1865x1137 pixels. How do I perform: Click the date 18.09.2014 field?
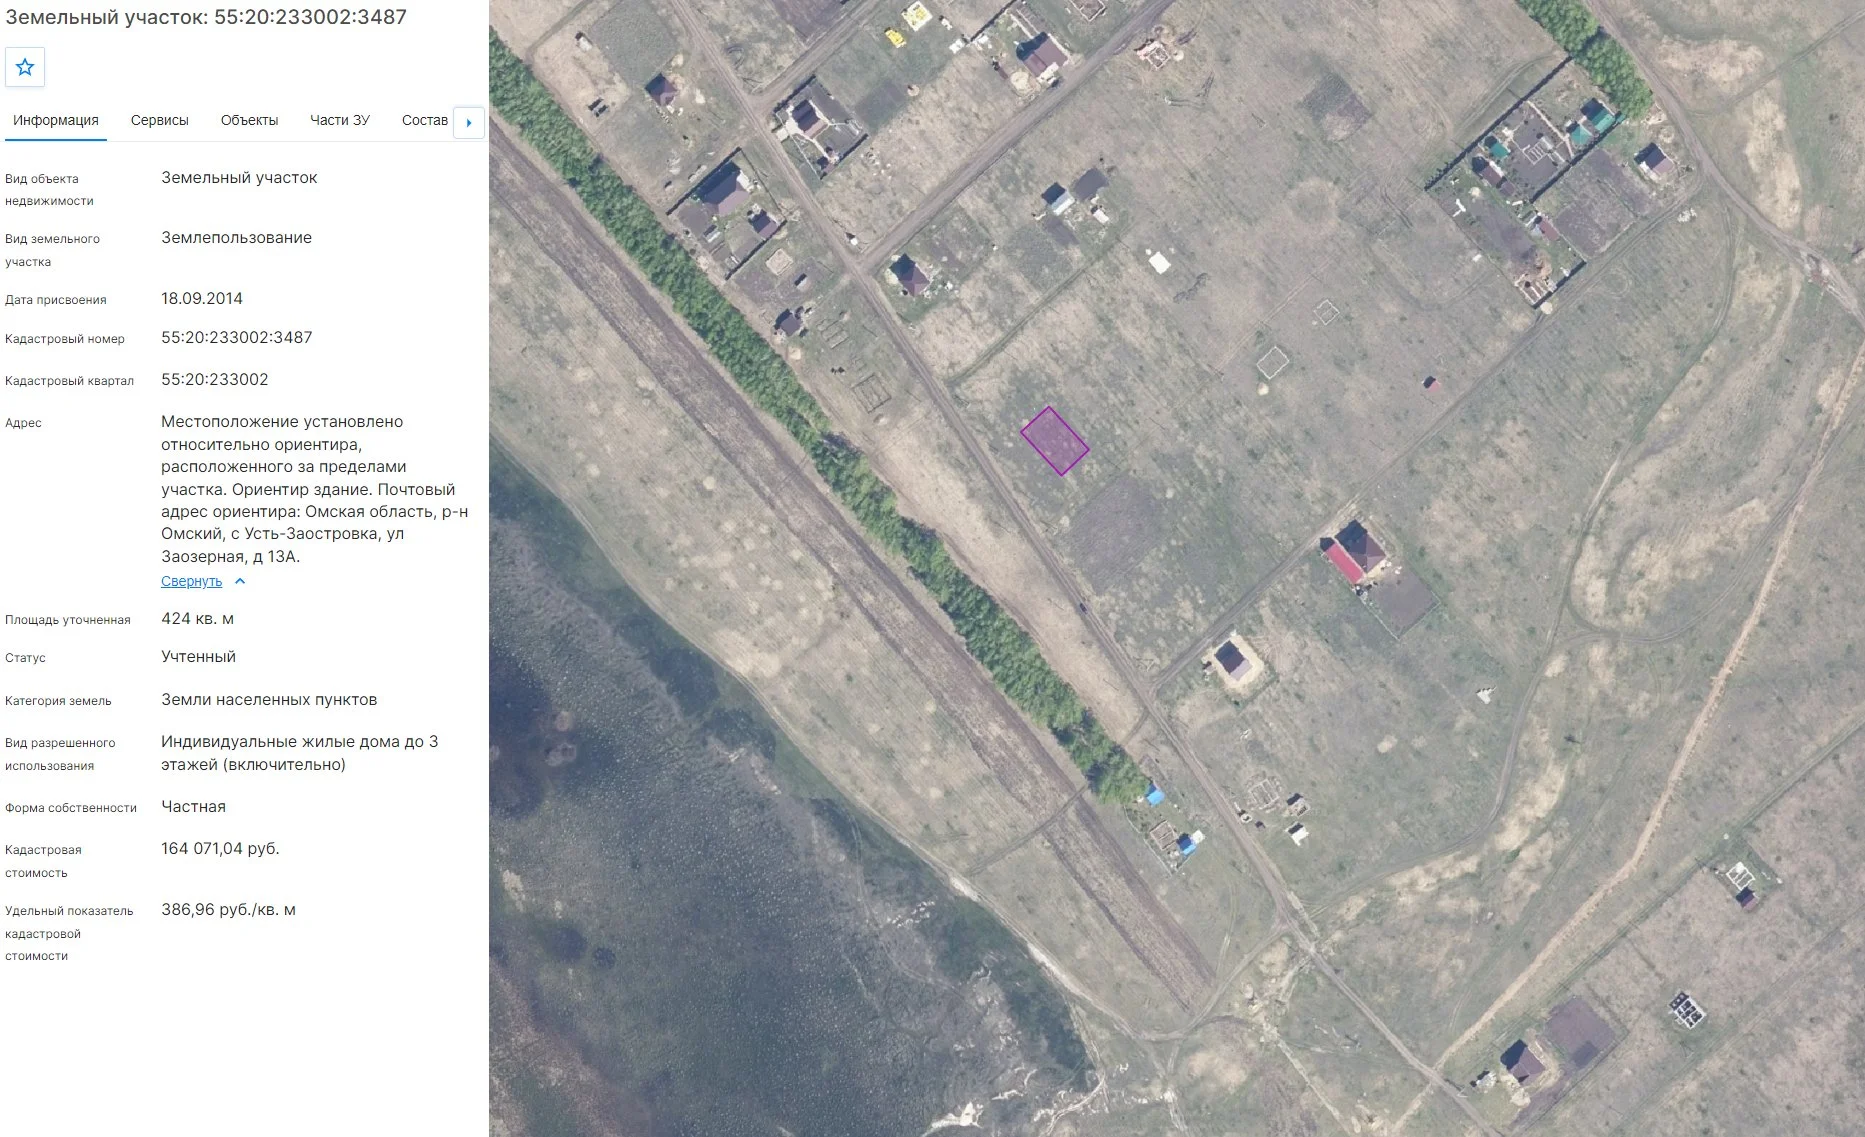point(202,299)
